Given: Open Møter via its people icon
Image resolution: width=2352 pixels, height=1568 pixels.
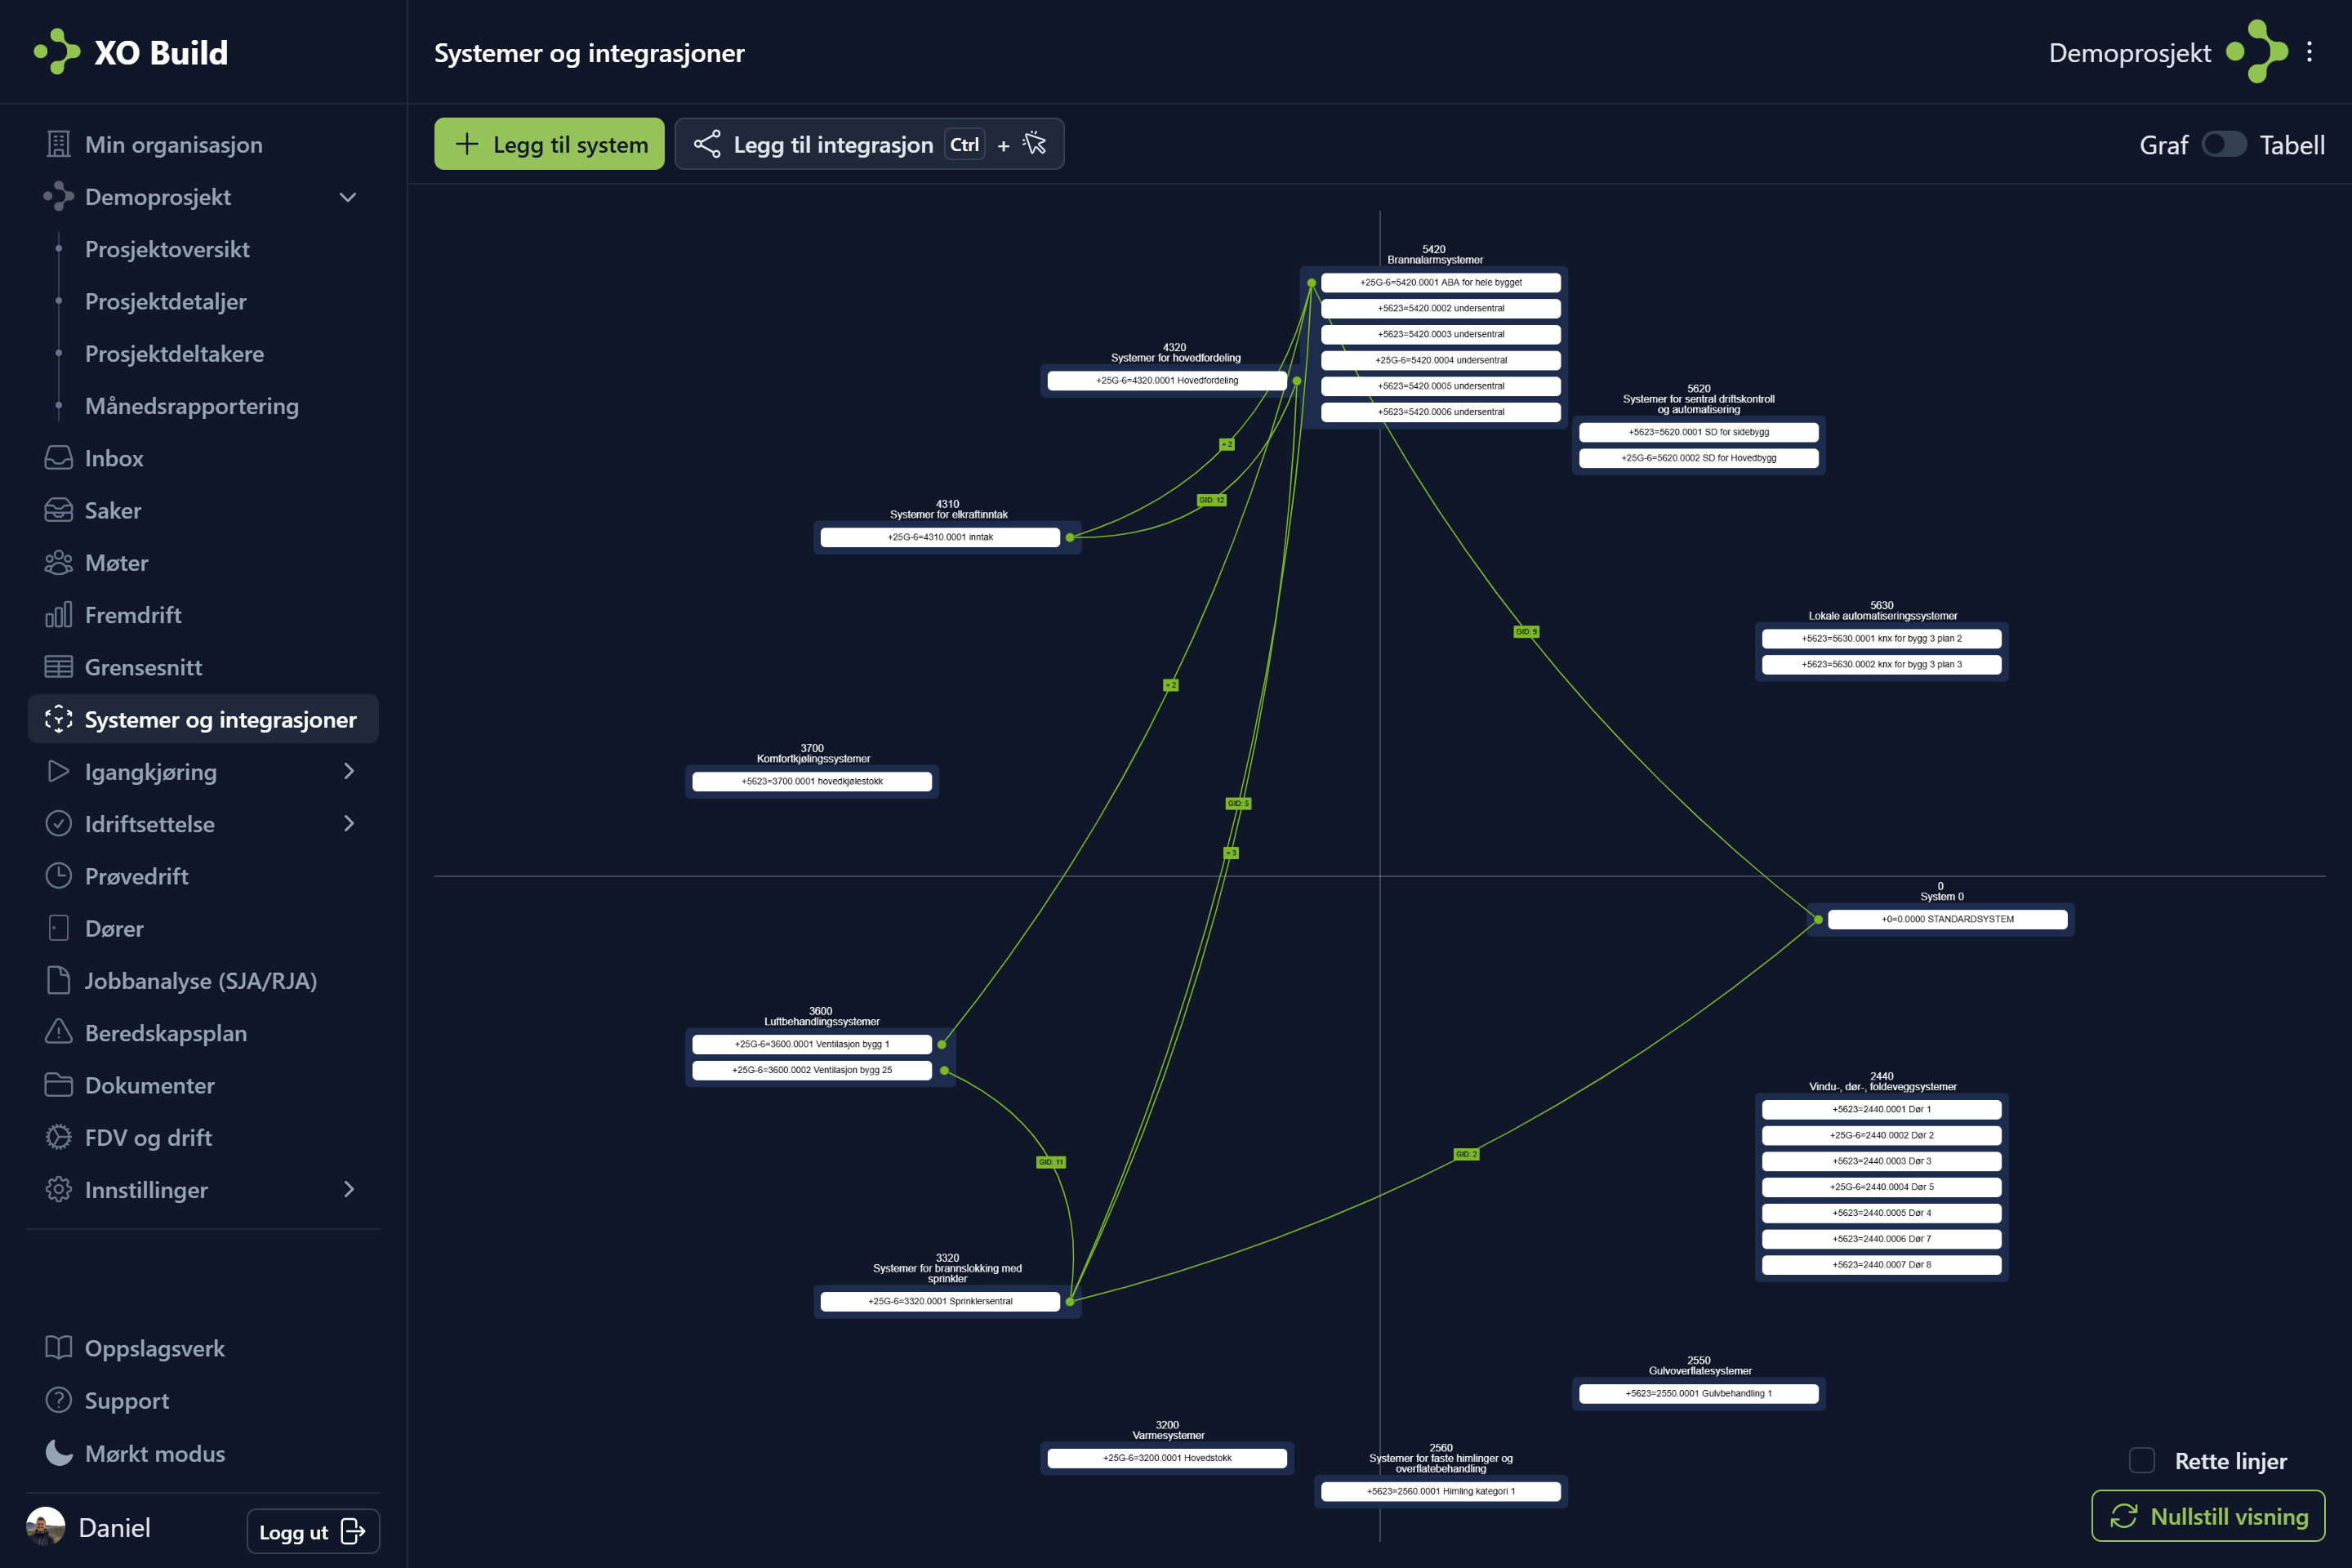Looking at the screenshot, I should click(x=58, y=563).
